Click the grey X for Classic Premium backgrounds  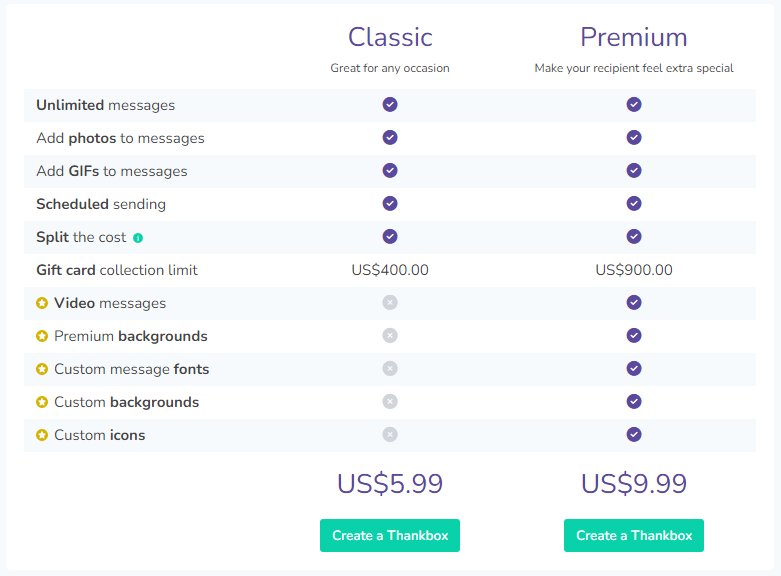click(x=390, y=335)
